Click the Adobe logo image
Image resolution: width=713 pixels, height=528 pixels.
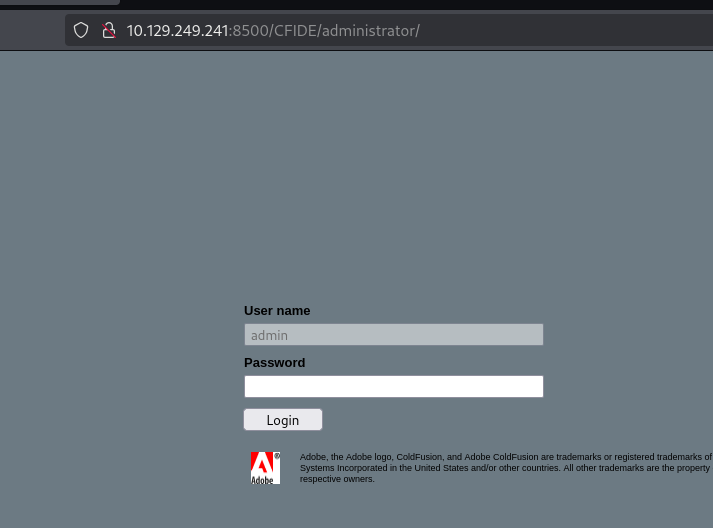pos(265,468)
